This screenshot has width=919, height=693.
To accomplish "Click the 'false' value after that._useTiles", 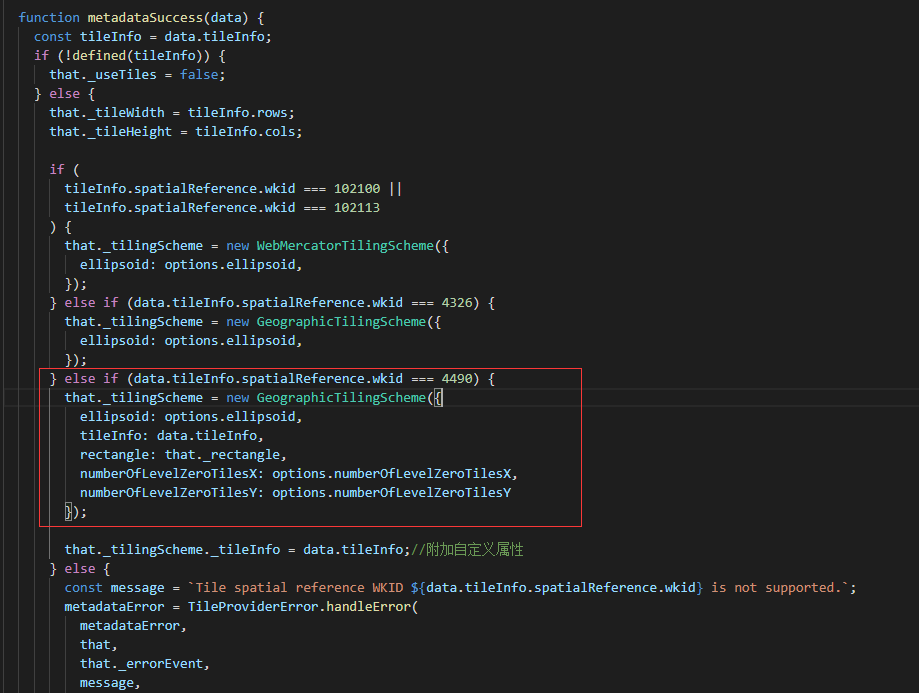I will pyautogui.click(x=199, y=74).
